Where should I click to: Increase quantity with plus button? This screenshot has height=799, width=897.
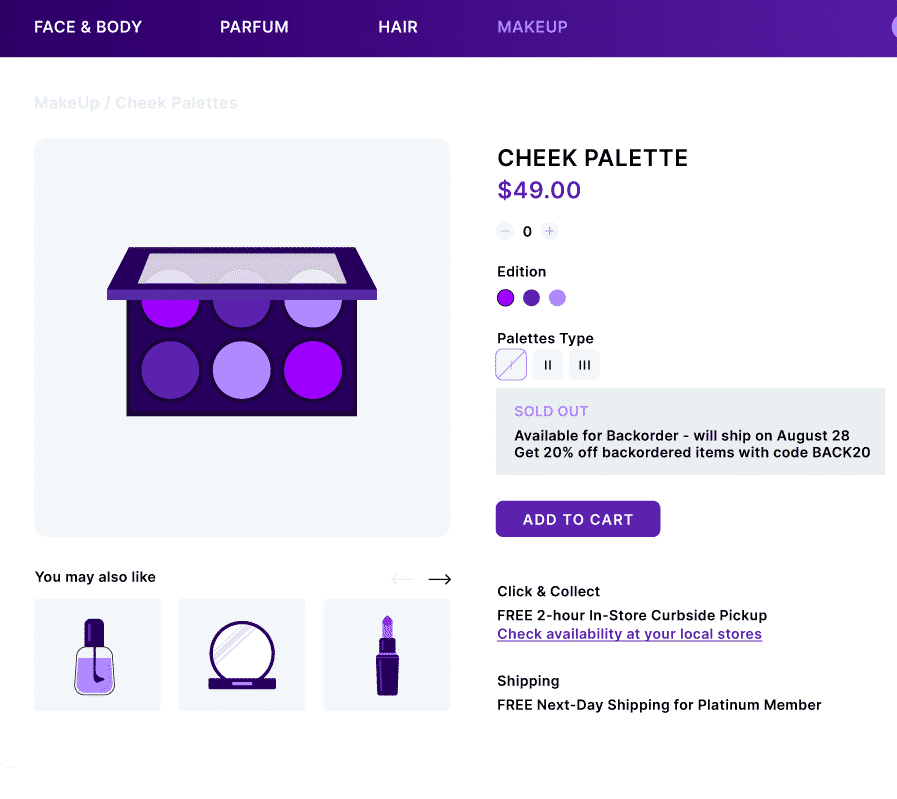tap(550, 231)
